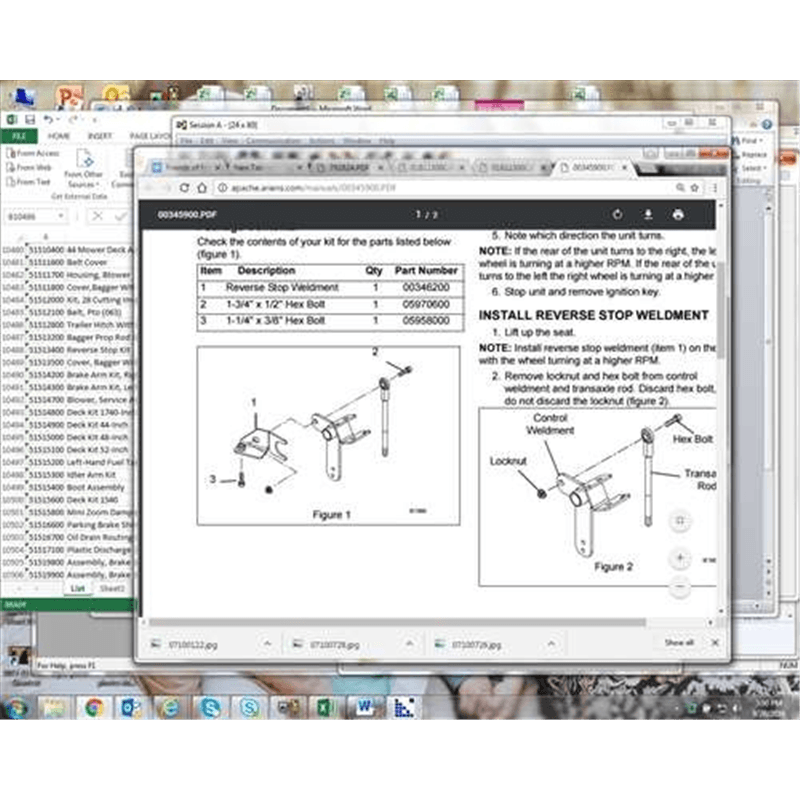Screen dimensions: 800x800
Task: Click From Web in Get External Data
Action: [33, 168]
